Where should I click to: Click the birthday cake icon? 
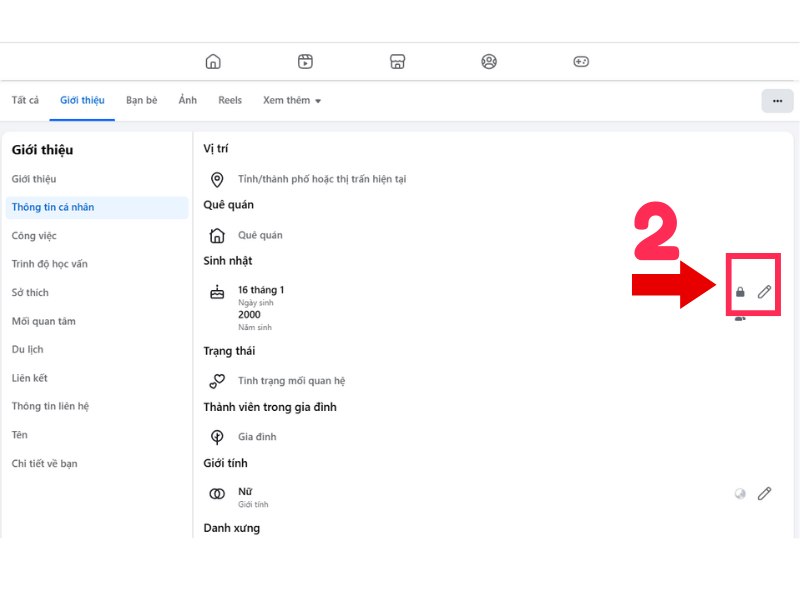pos(217,292)
